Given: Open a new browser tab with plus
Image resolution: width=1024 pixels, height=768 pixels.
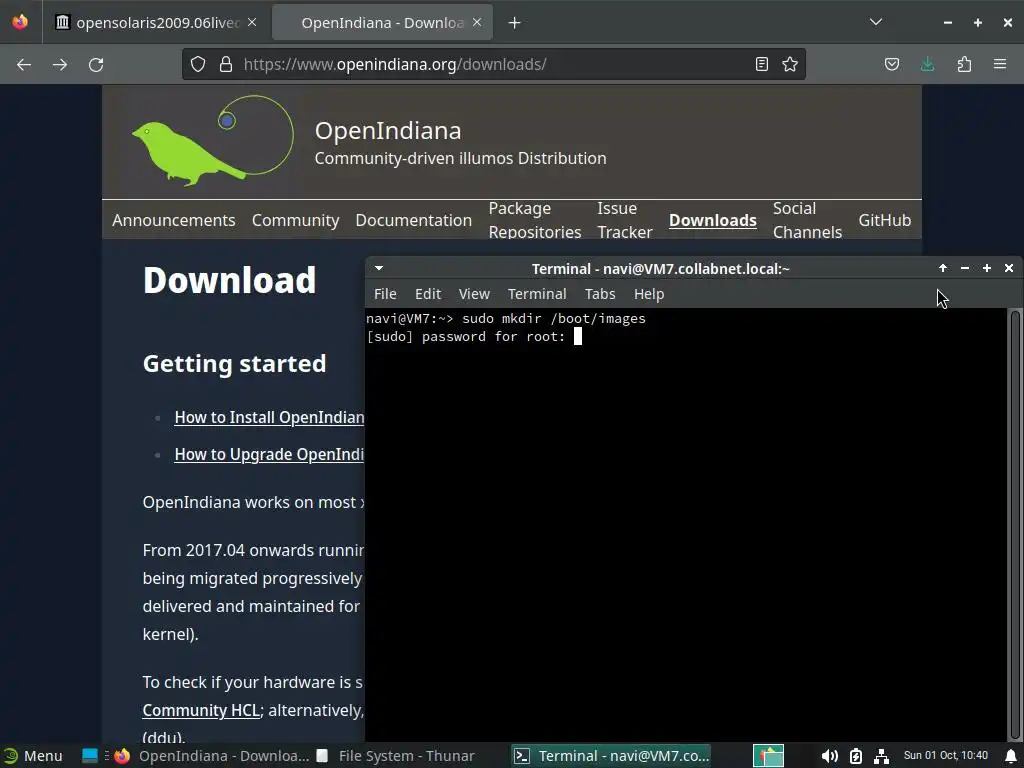Looking at the screenshot, I should coord(515,23).
